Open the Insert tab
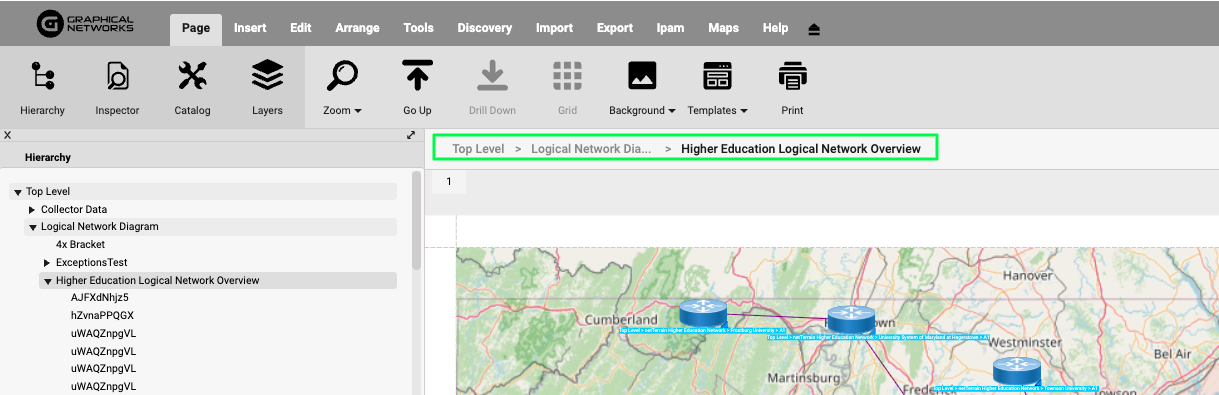The height and width of the screenshot is (395, 1219). (250, 28)
